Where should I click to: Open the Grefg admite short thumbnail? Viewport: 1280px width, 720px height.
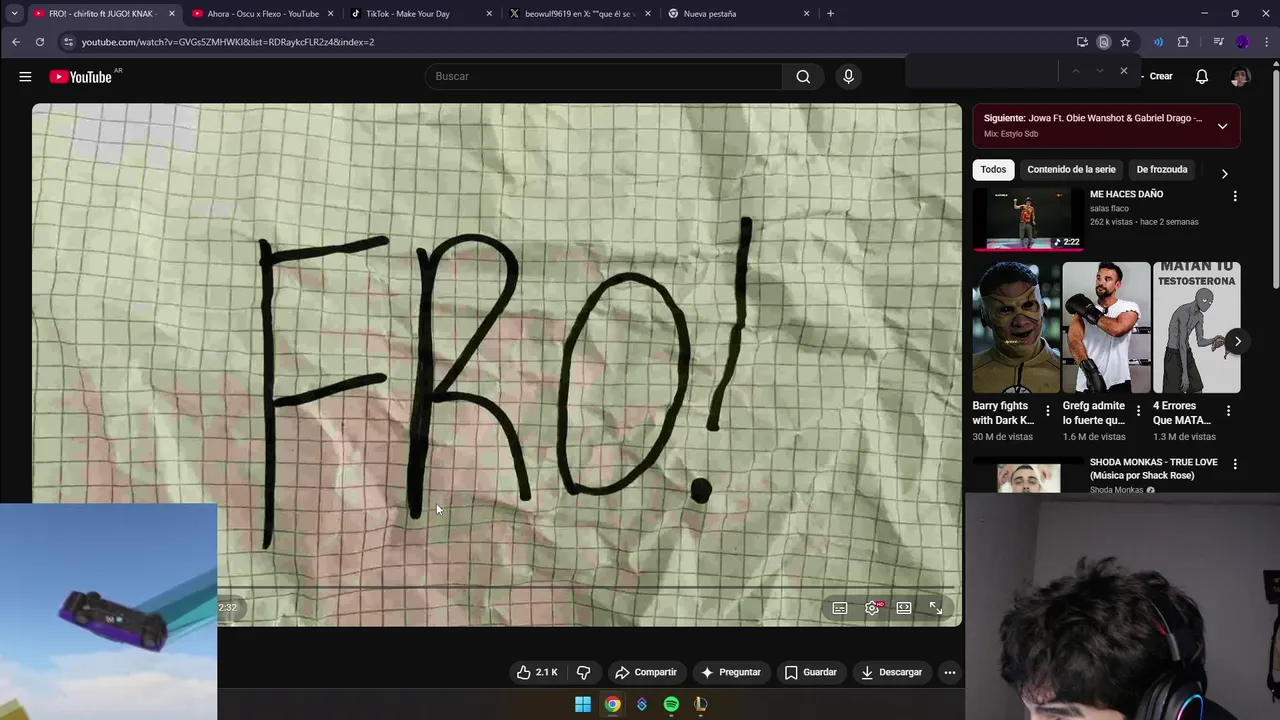pos(1106,328)
